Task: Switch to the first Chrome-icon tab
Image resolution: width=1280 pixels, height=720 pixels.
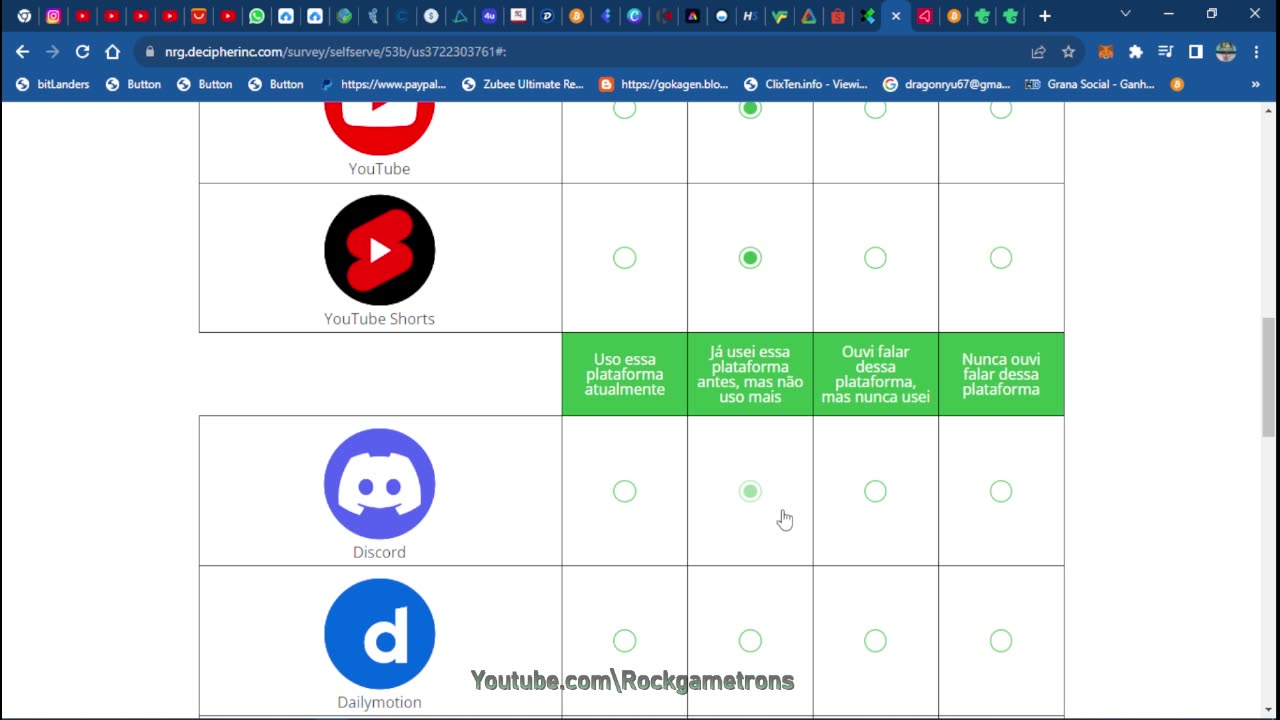Action: tap(24, 16)
